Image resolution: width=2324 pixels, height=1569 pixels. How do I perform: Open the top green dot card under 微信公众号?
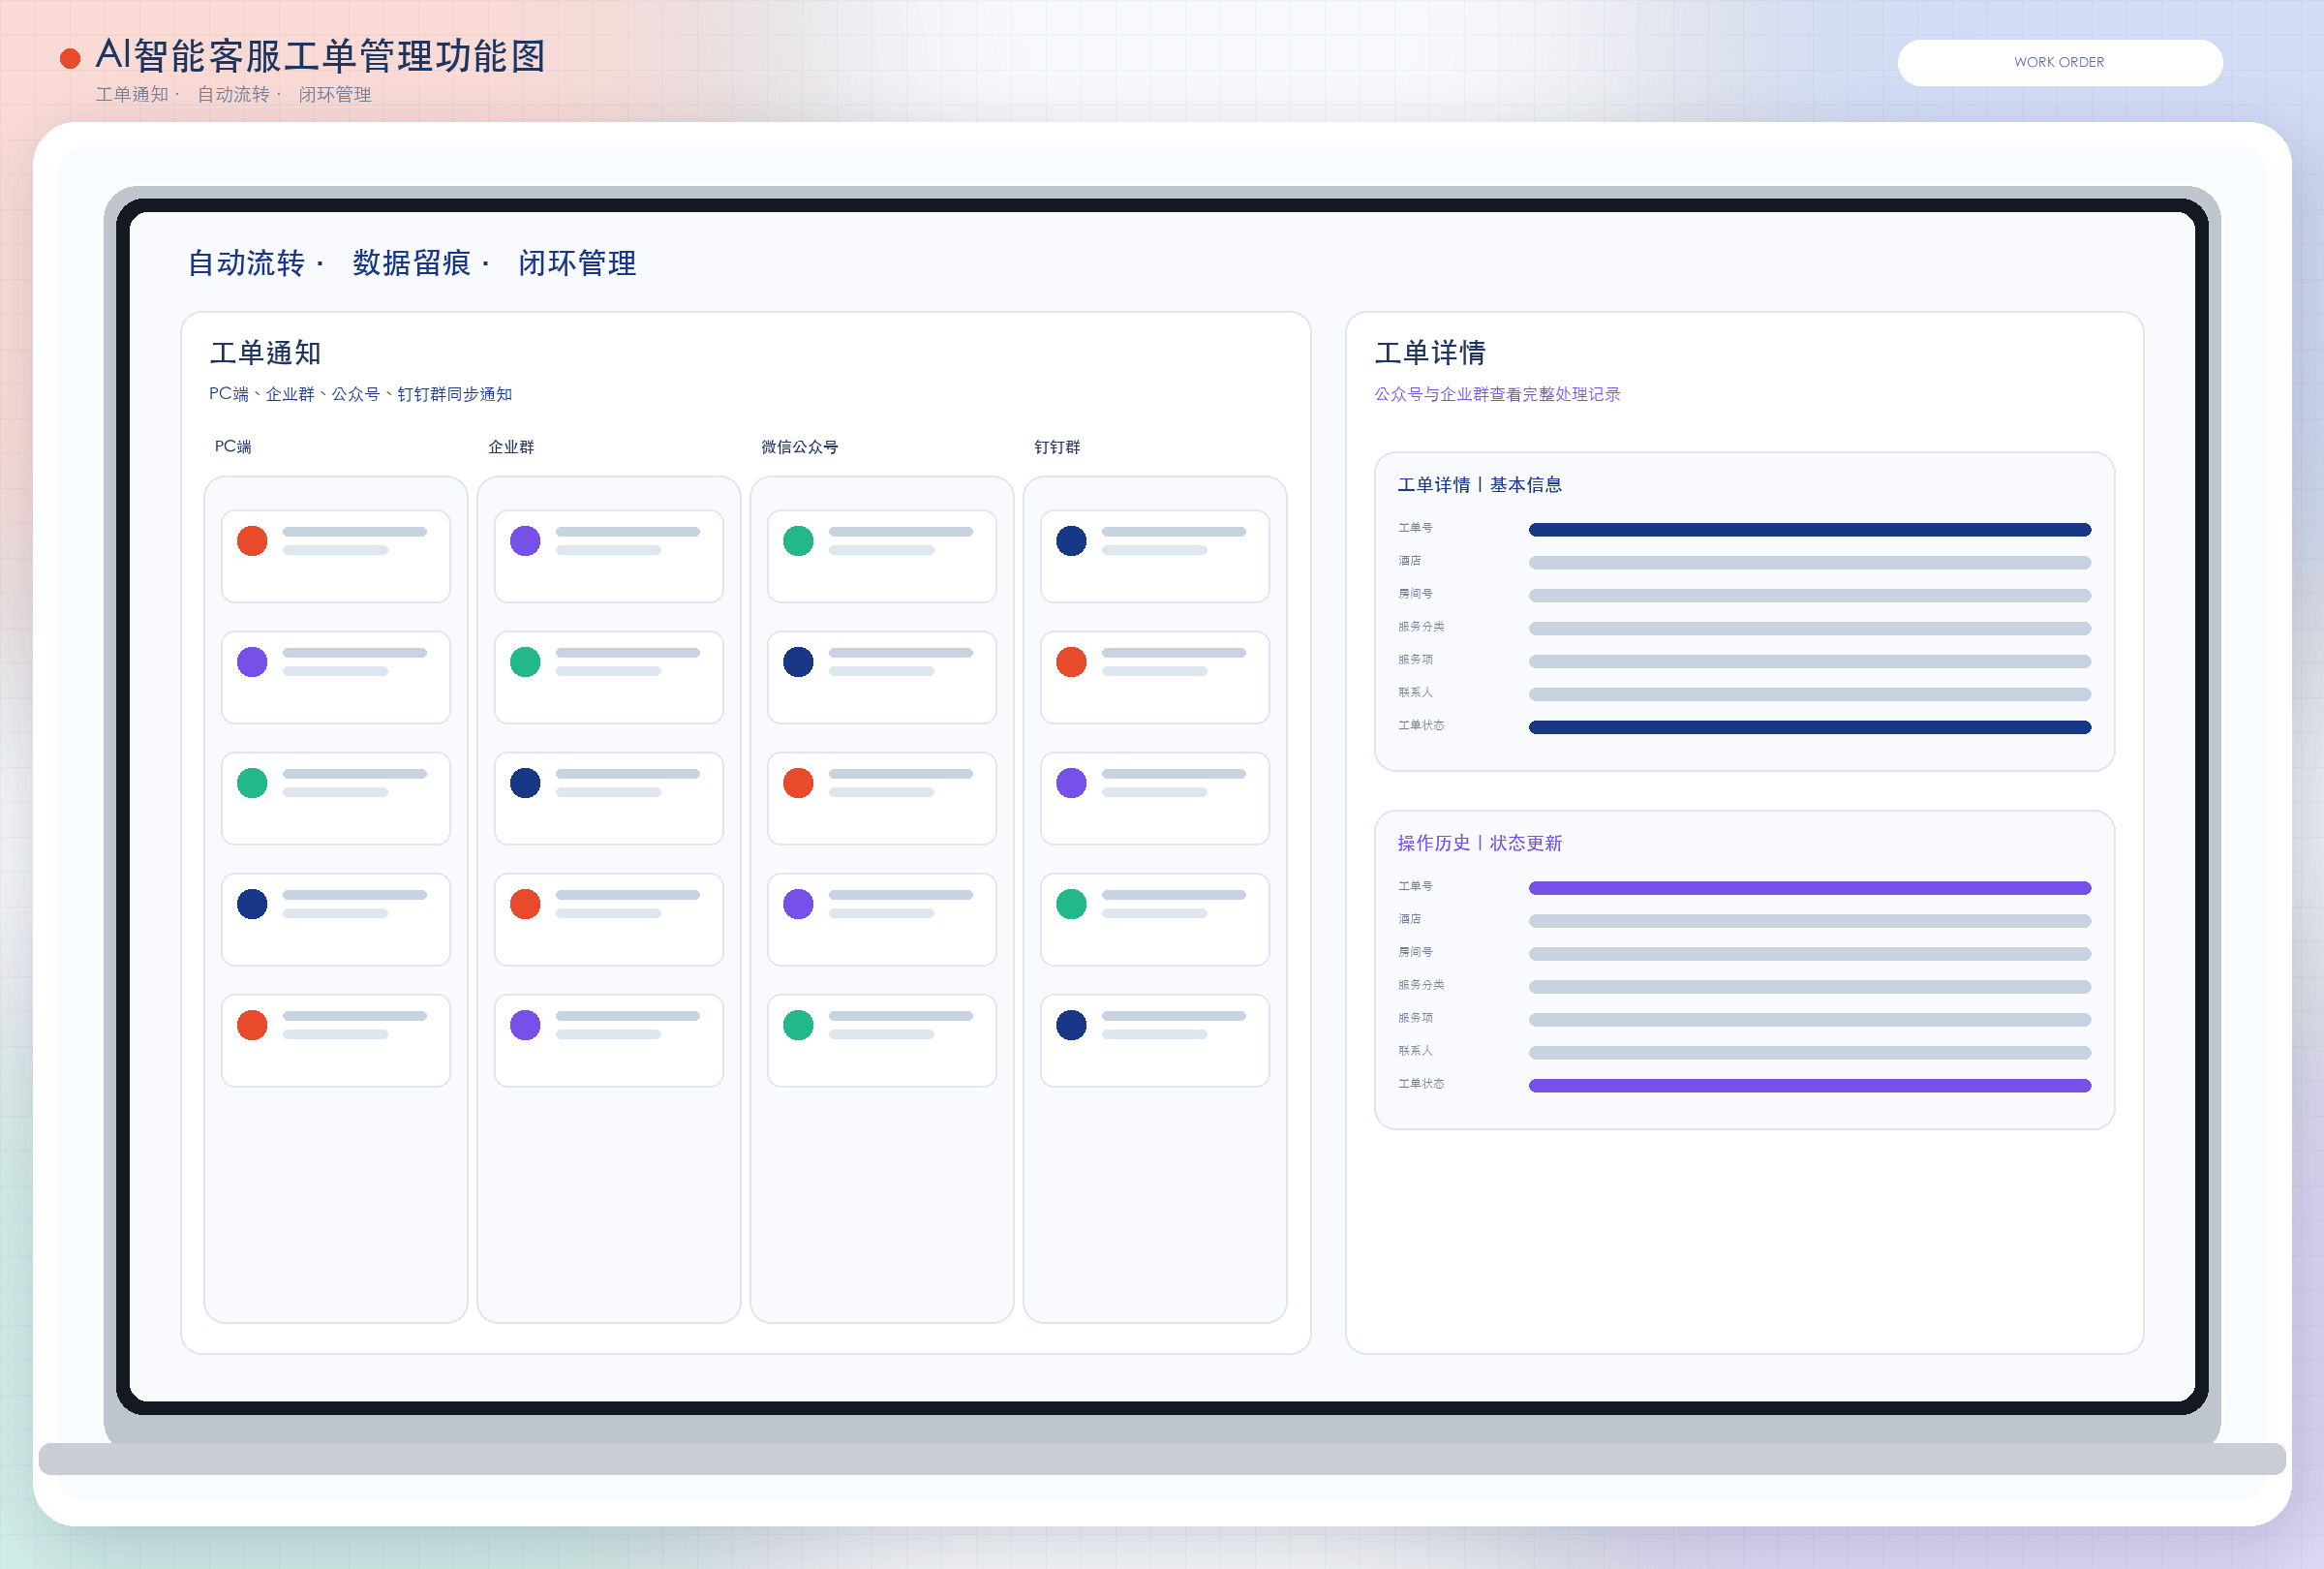tap(881, 556)
